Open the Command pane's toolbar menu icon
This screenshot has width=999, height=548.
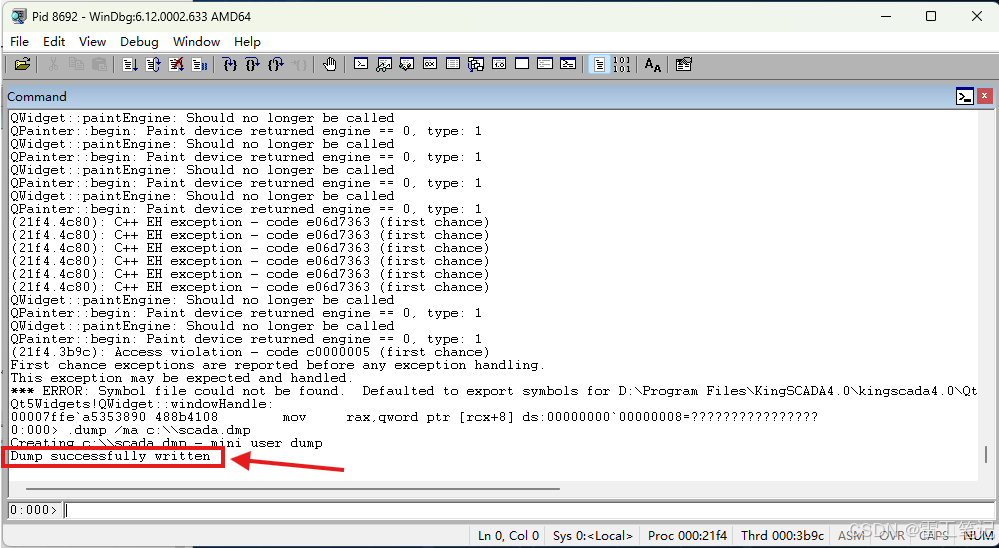[x=965, y=97]
